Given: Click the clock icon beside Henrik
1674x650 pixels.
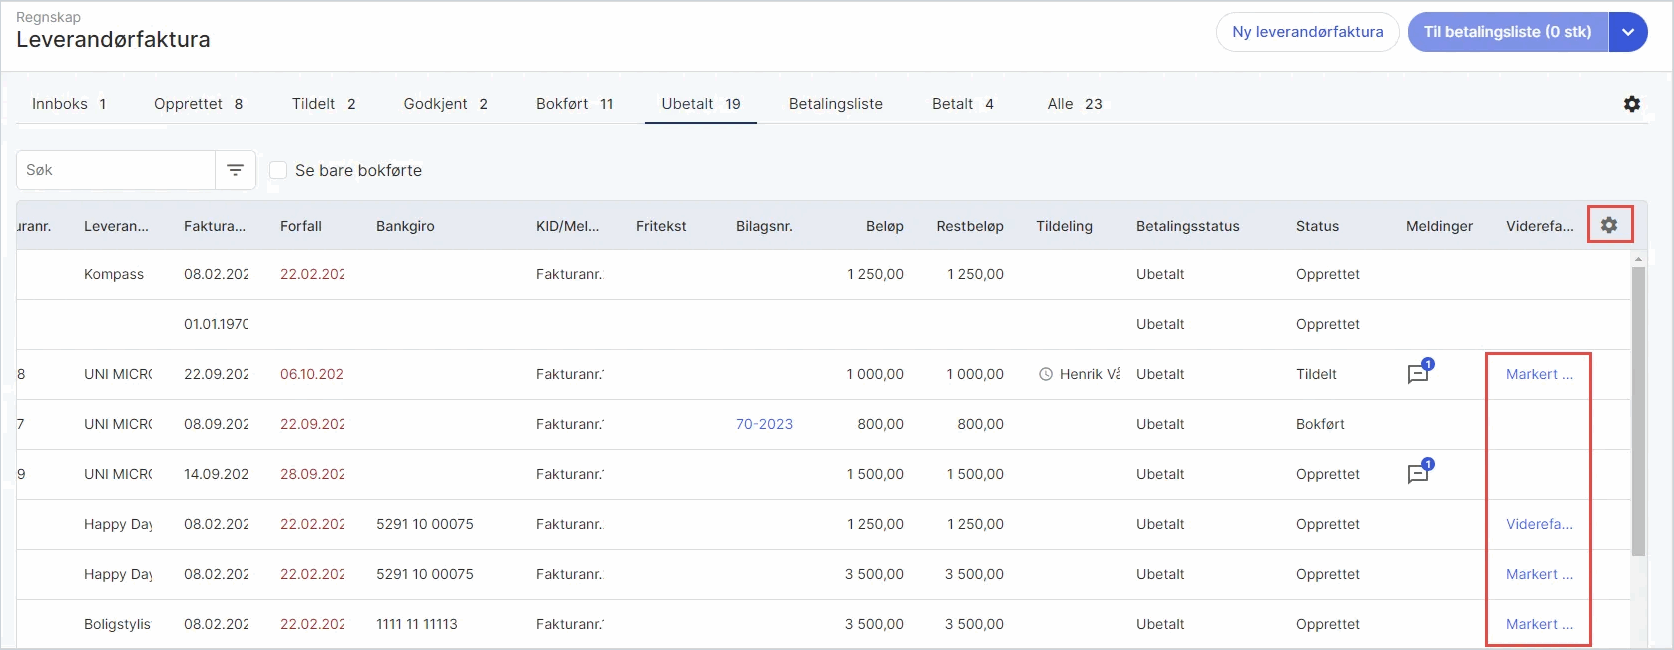Looking at the screenshot, I should 1046,374.
